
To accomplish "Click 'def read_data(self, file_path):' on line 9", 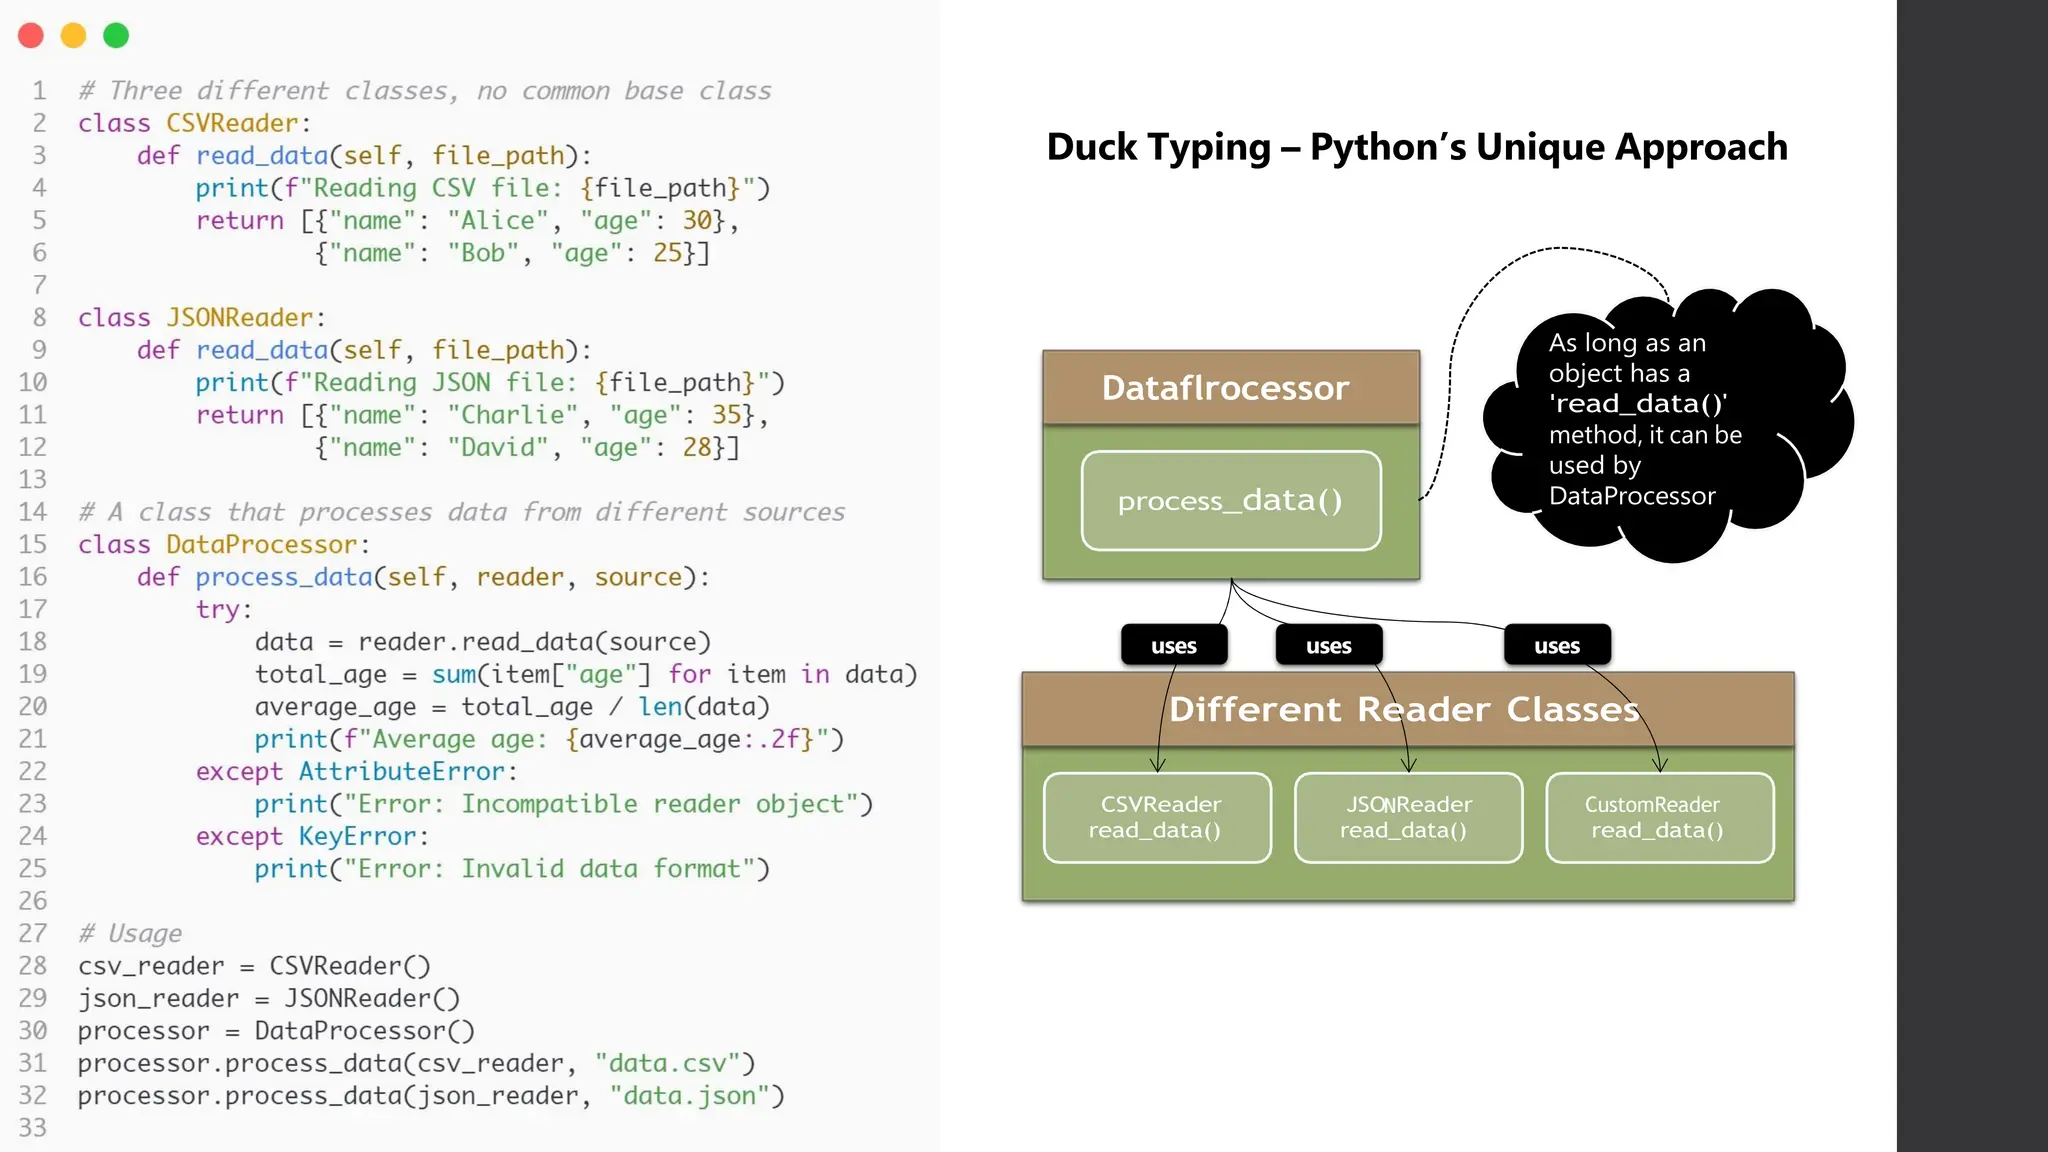I will tap(364, 350).
